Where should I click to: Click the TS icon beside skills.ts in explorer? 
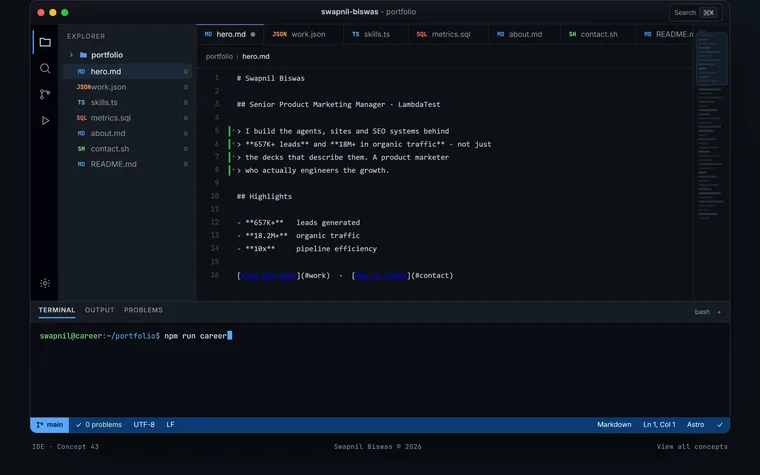[81, 102]
